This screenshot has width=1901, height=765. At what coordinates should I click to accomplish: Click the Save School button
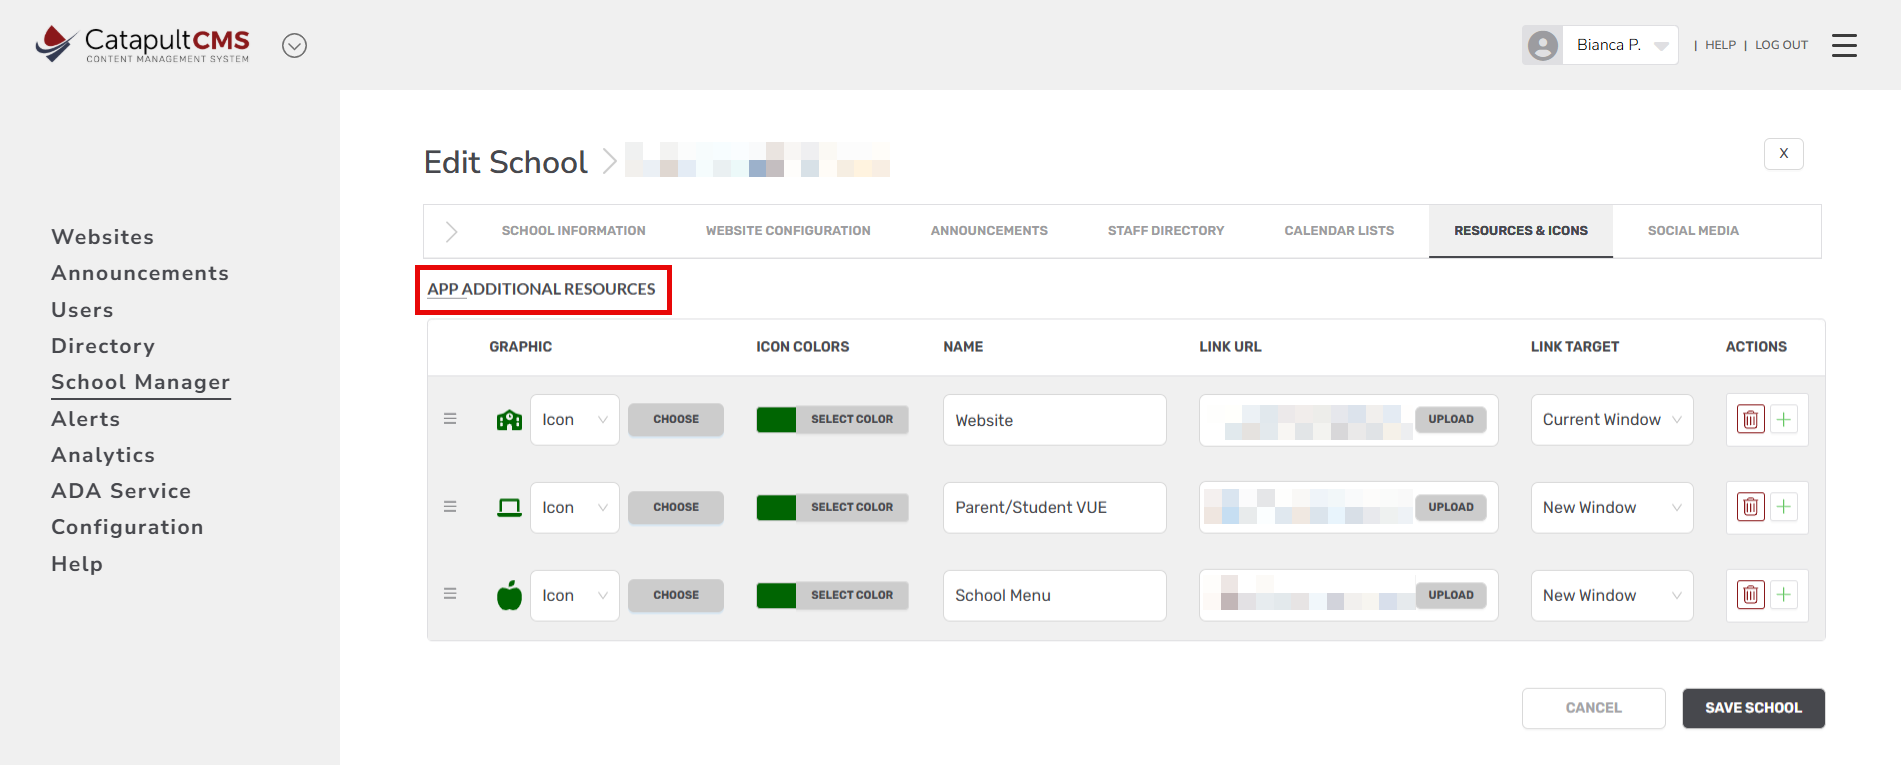click(x=1752, y=708)
